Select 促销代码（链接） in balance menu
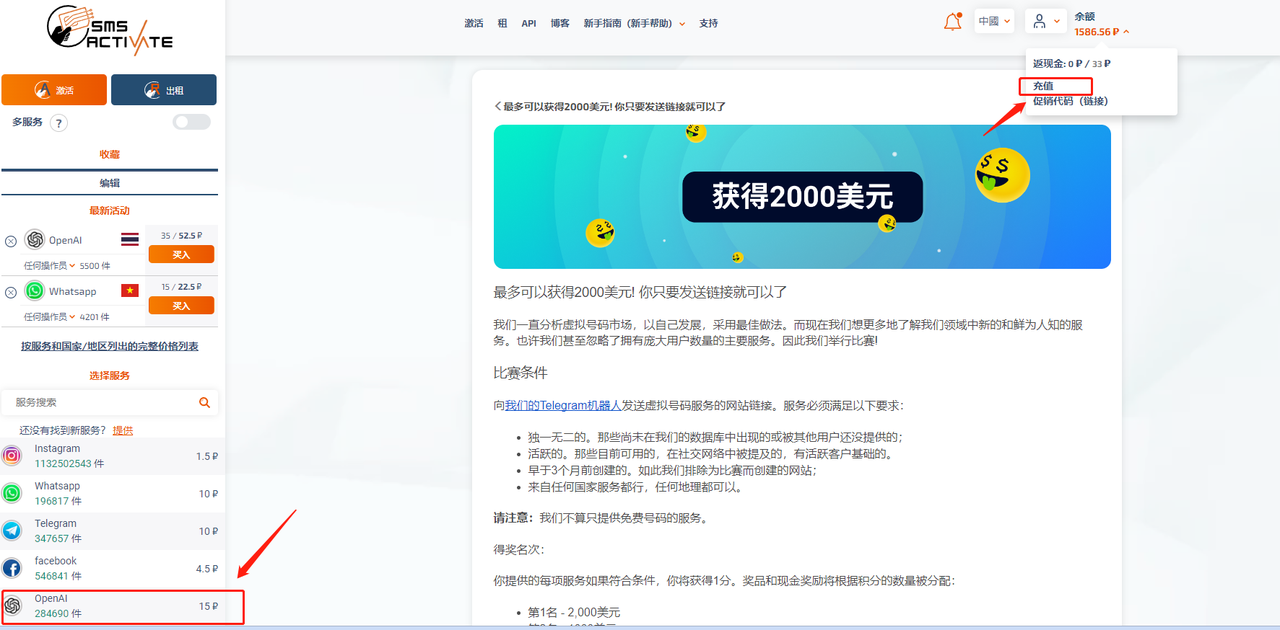Image resolution: width=1280 pixels, height=630 pixels. point(1070,101)
